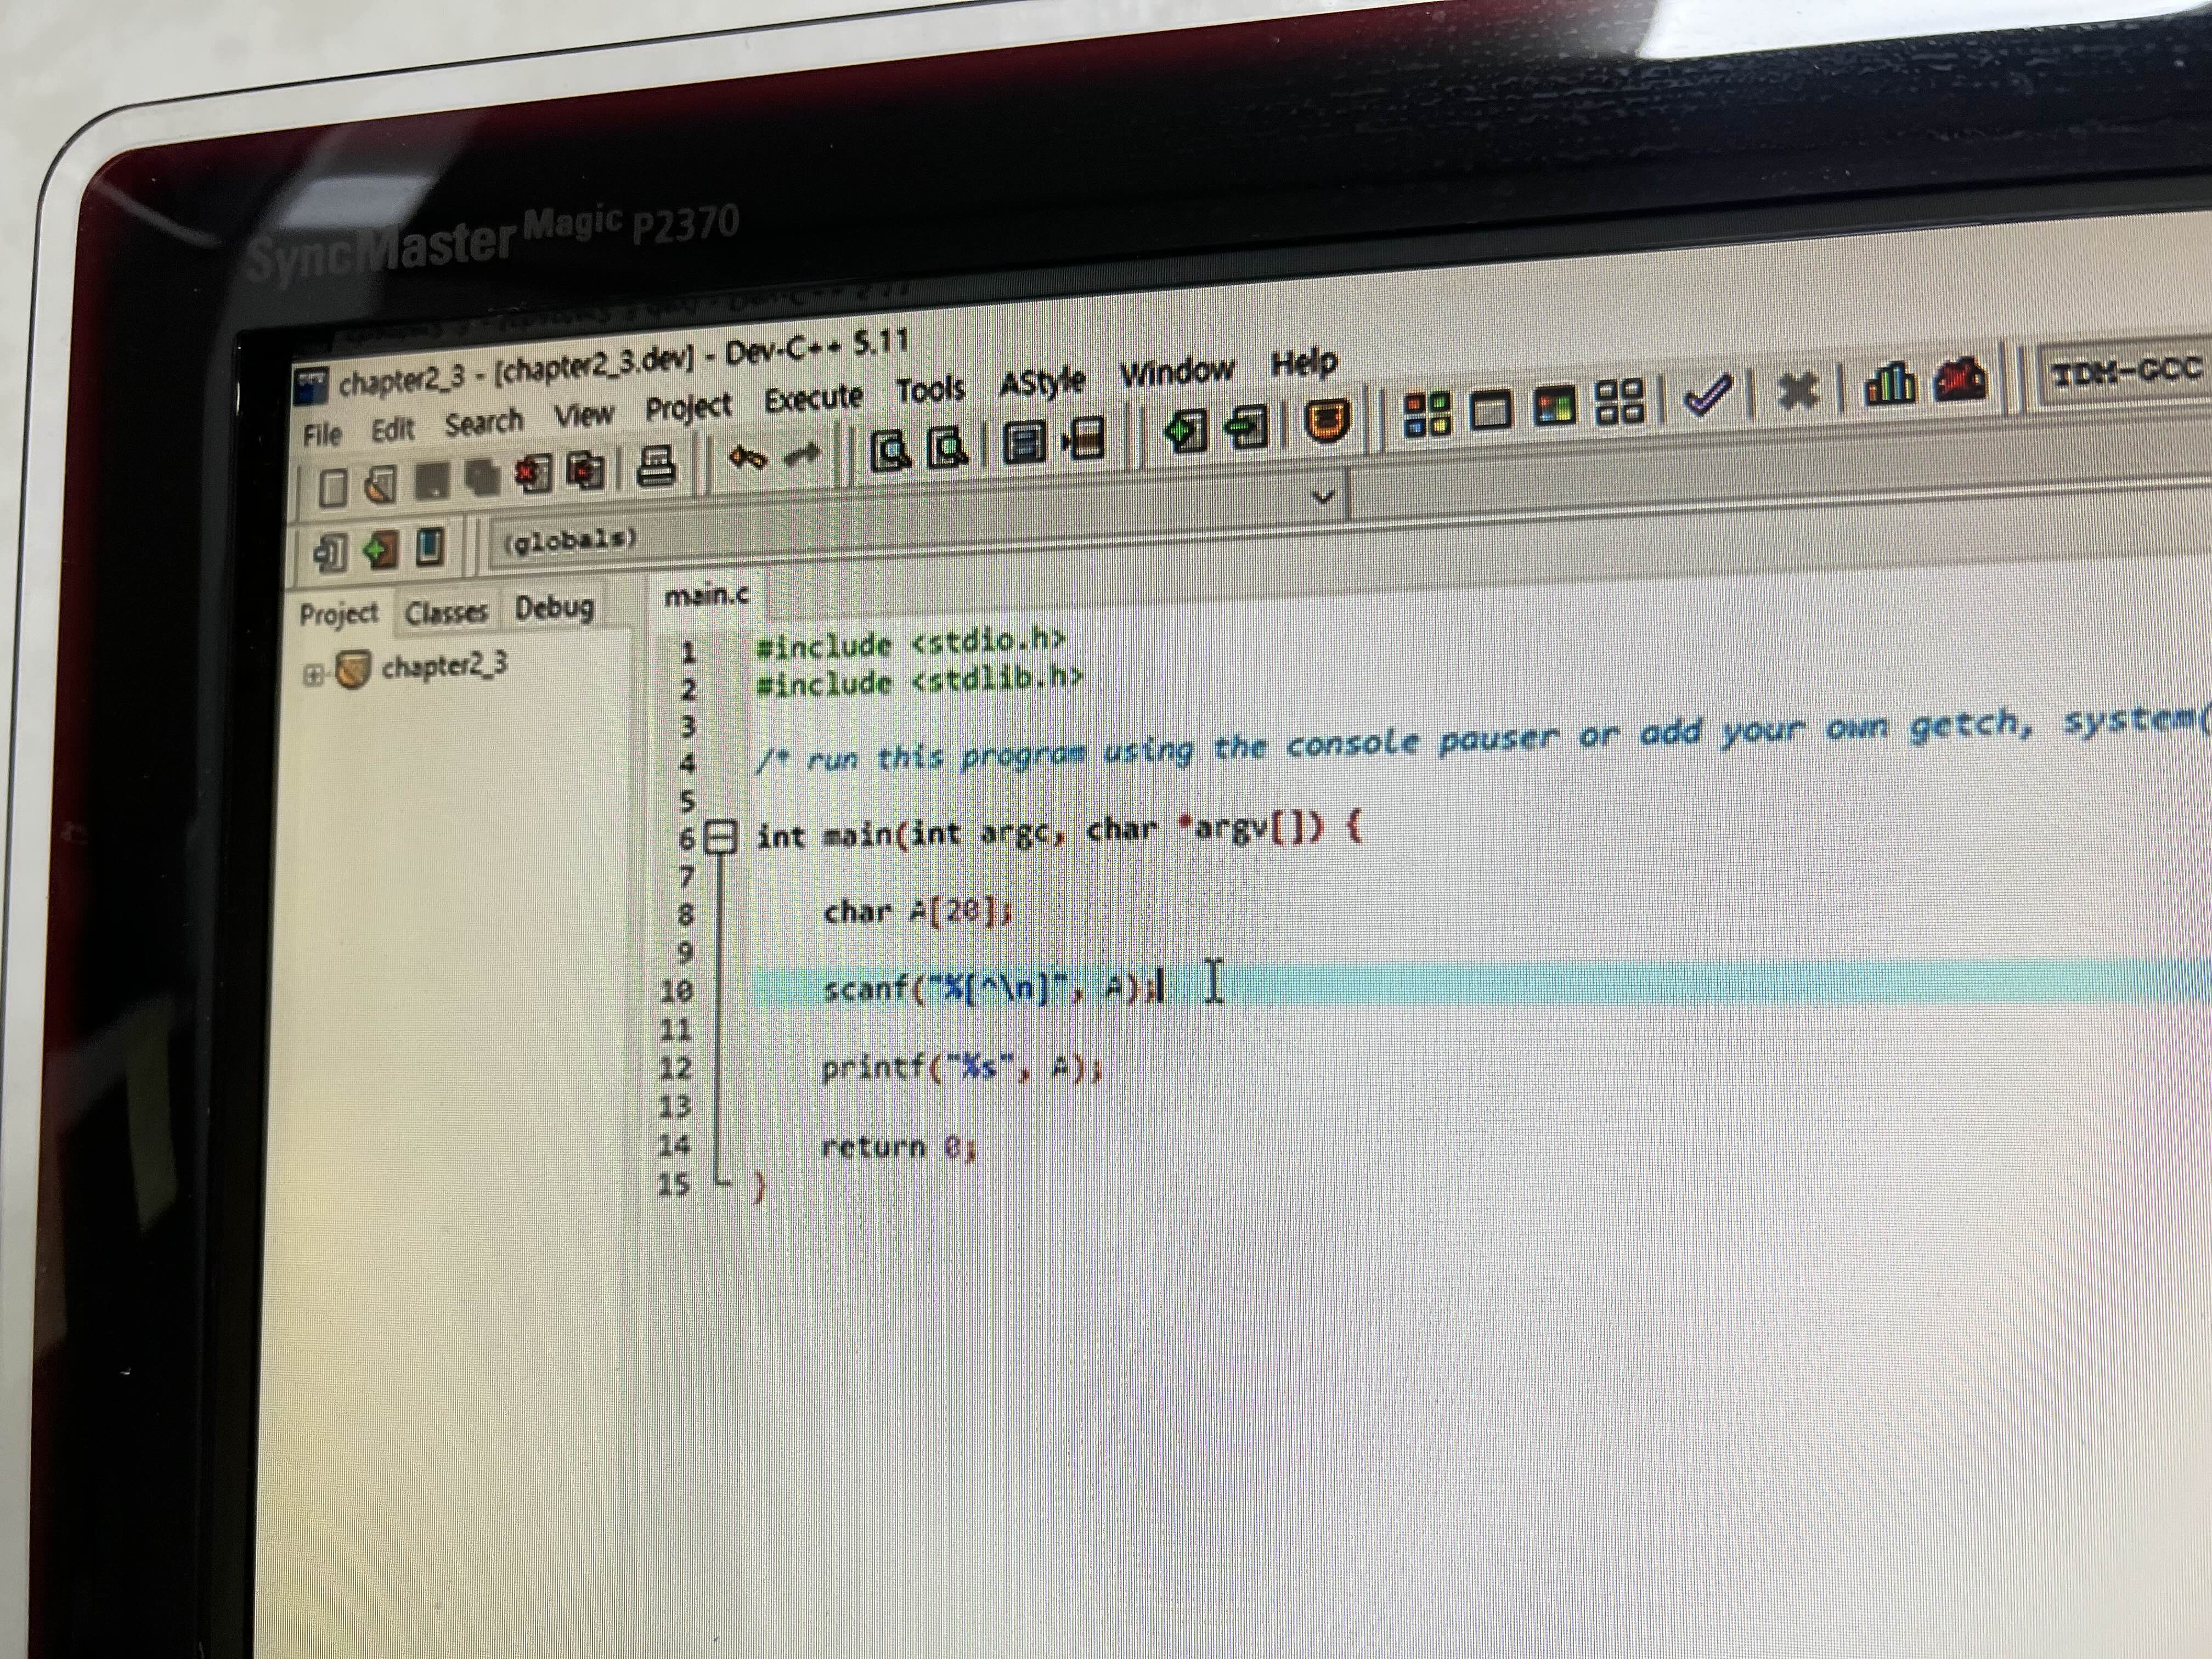
Task: Open Project Options orange icon
Action: [x=1329, y=421]
